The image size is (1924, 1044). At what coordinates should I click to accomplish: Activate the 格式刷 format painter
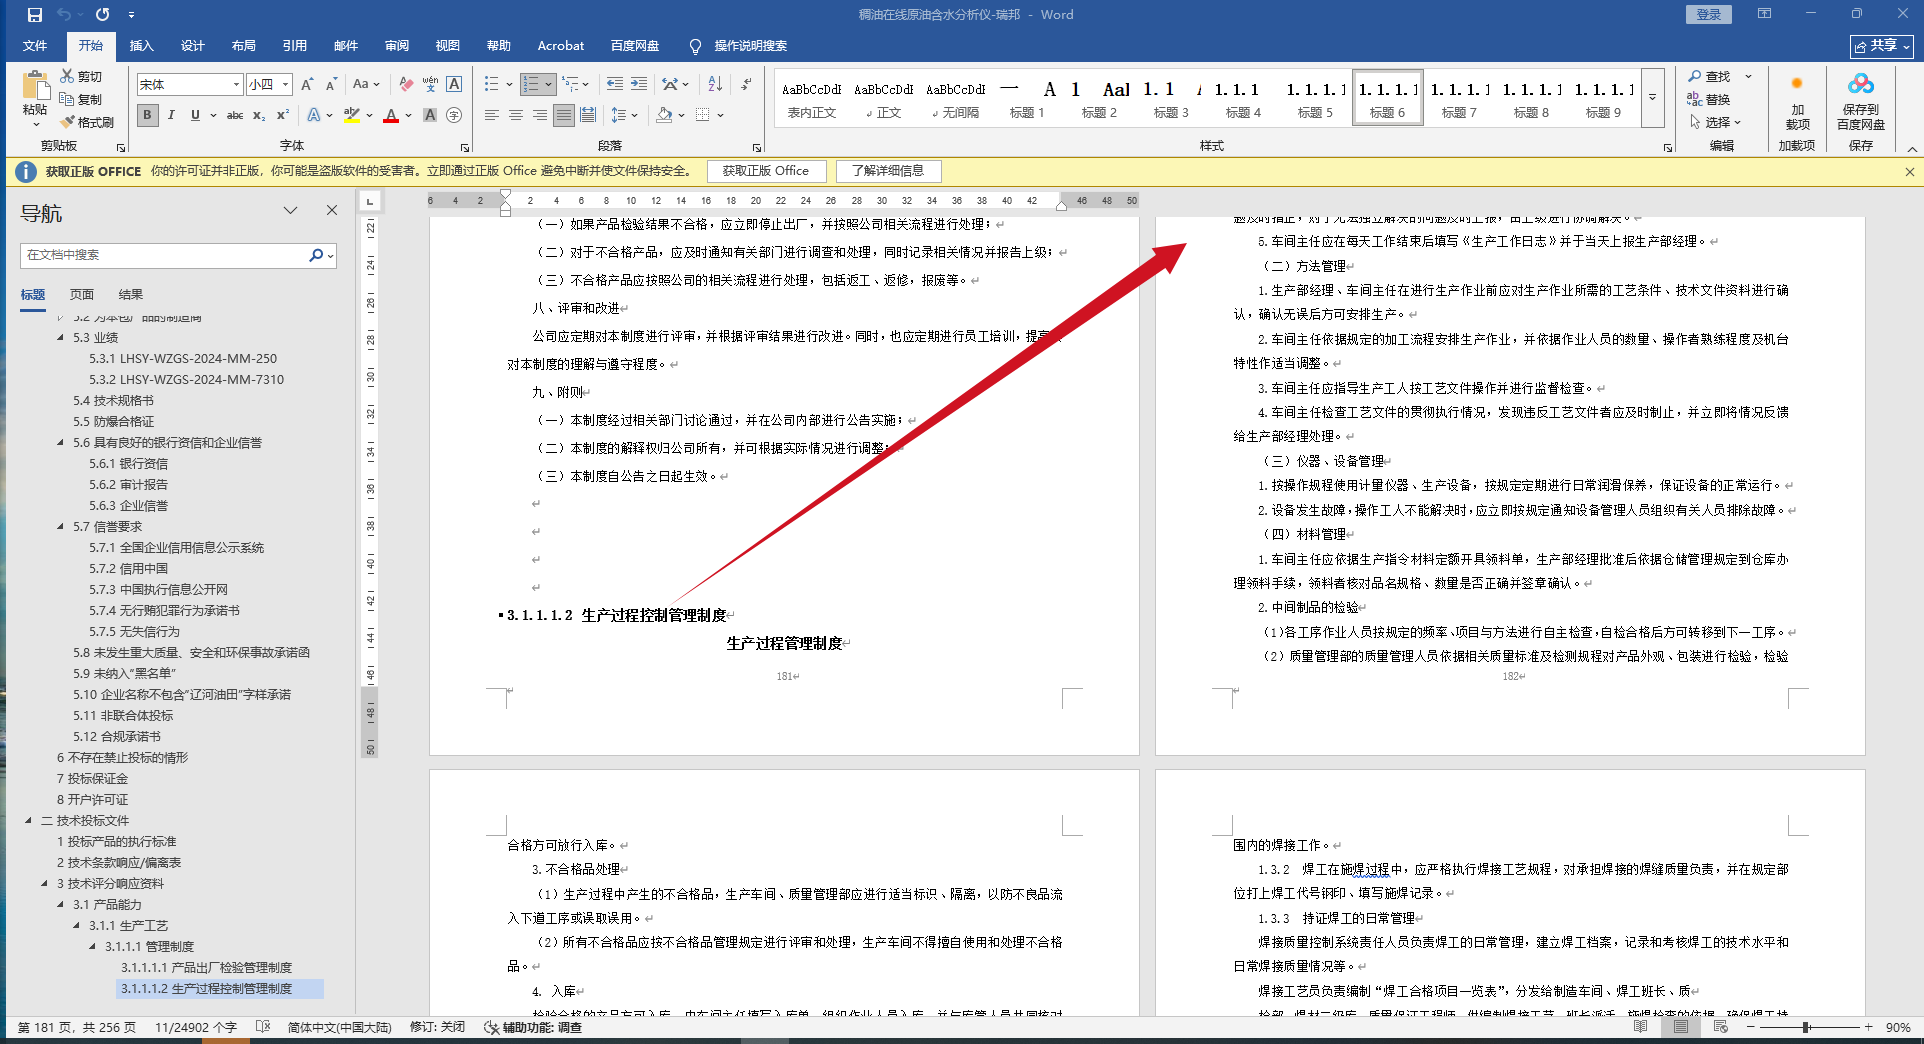pos(87,122)
